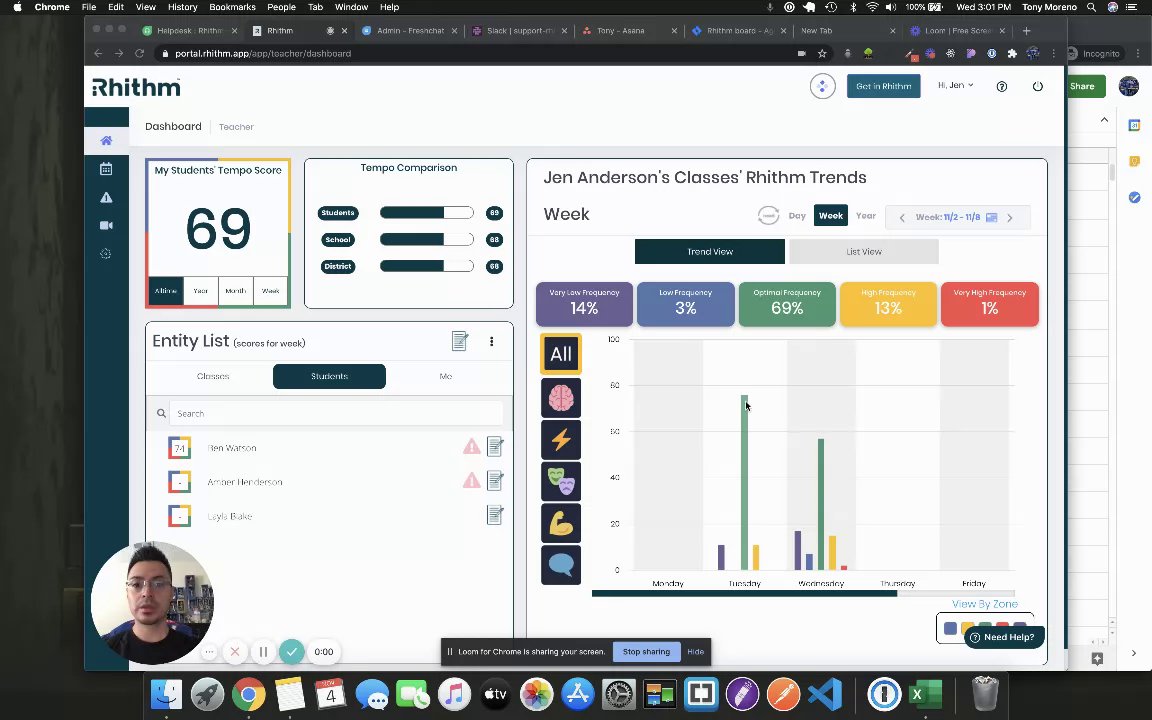This screenshot has width=1152, height=720.
Task: Open the calendar icon in sidebar
Action: 106,169
